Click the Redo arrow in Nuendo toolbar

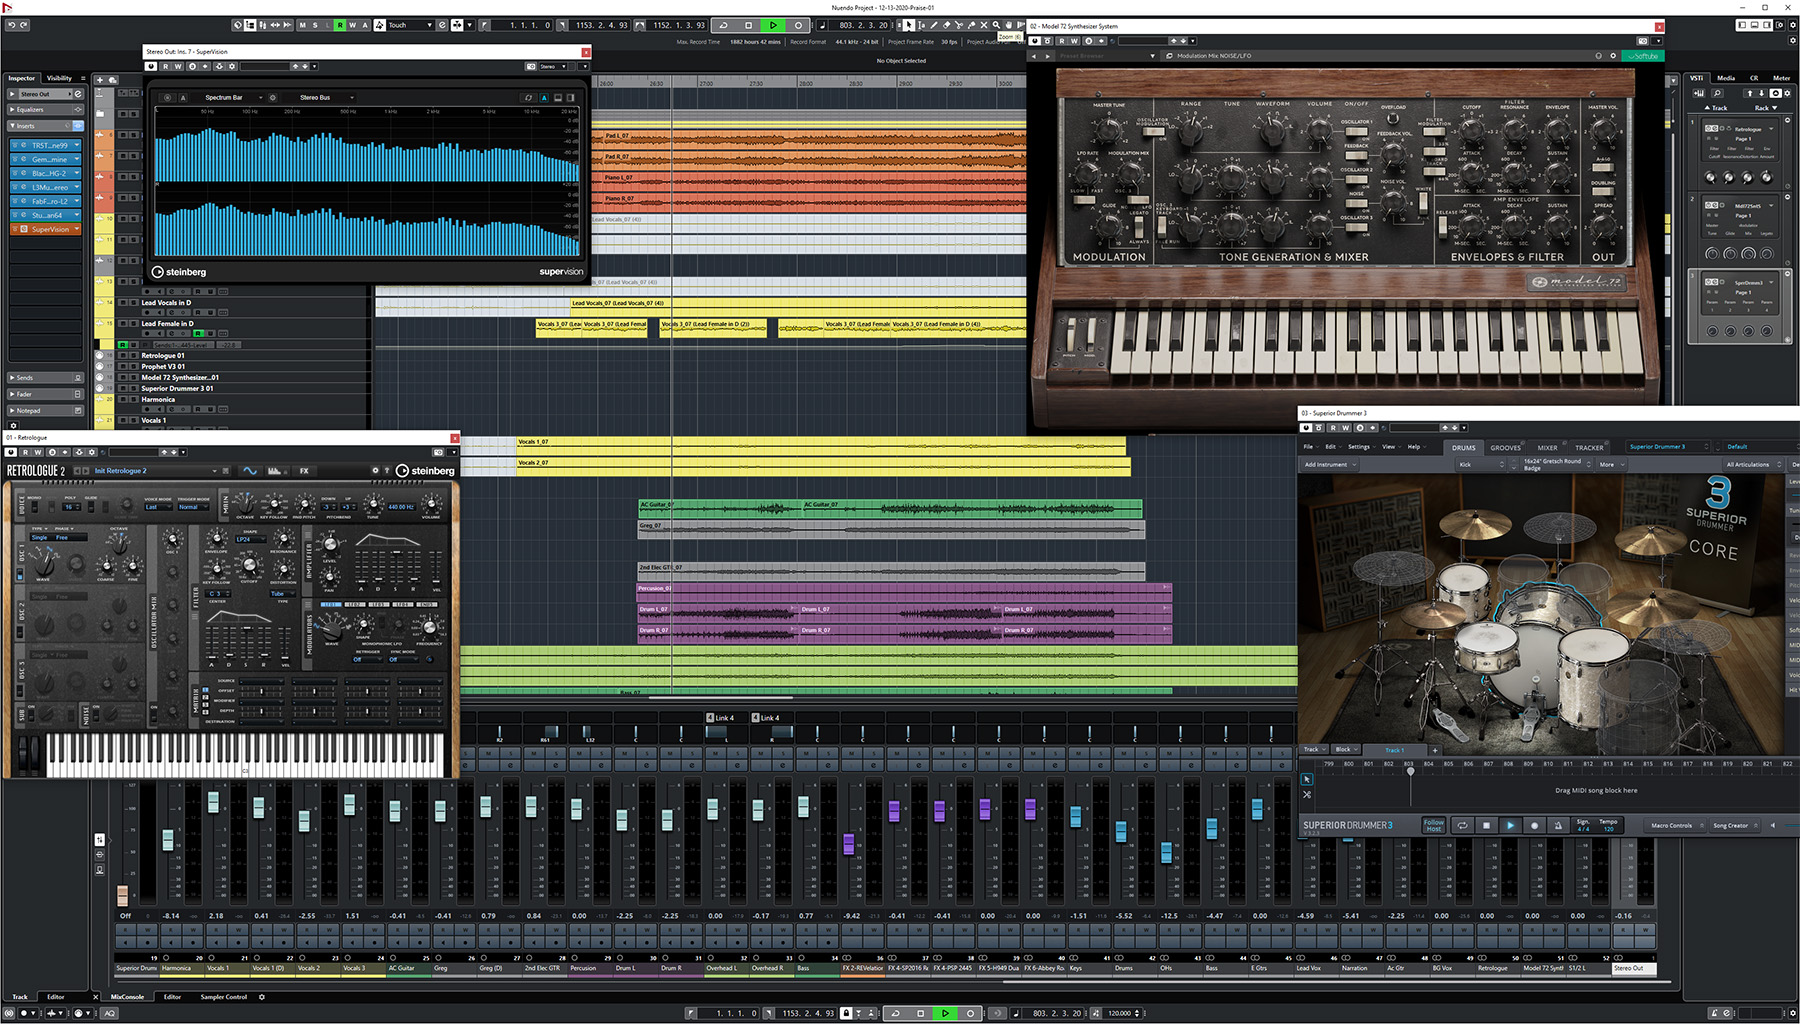pyautogui.click(x=24, y=25)
